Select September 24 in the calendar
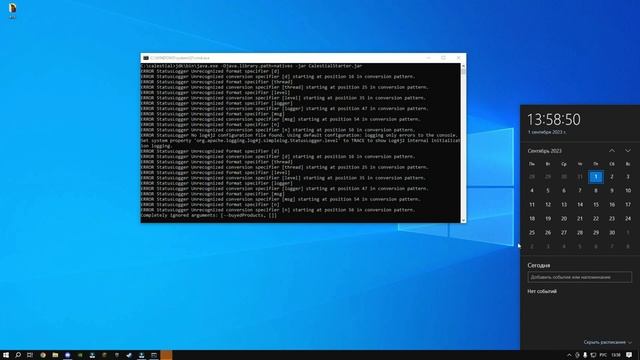Image resolution: width=640 pixels, height=360 pixels. click(628, 219)
